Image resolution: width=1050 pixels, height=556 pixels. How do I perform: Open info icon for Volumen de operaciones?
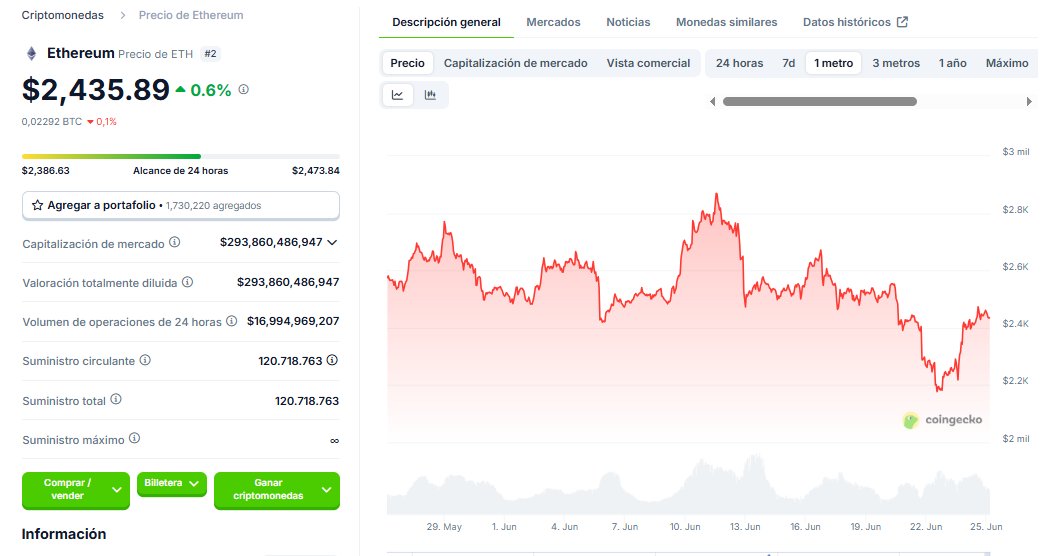point(231,321)
